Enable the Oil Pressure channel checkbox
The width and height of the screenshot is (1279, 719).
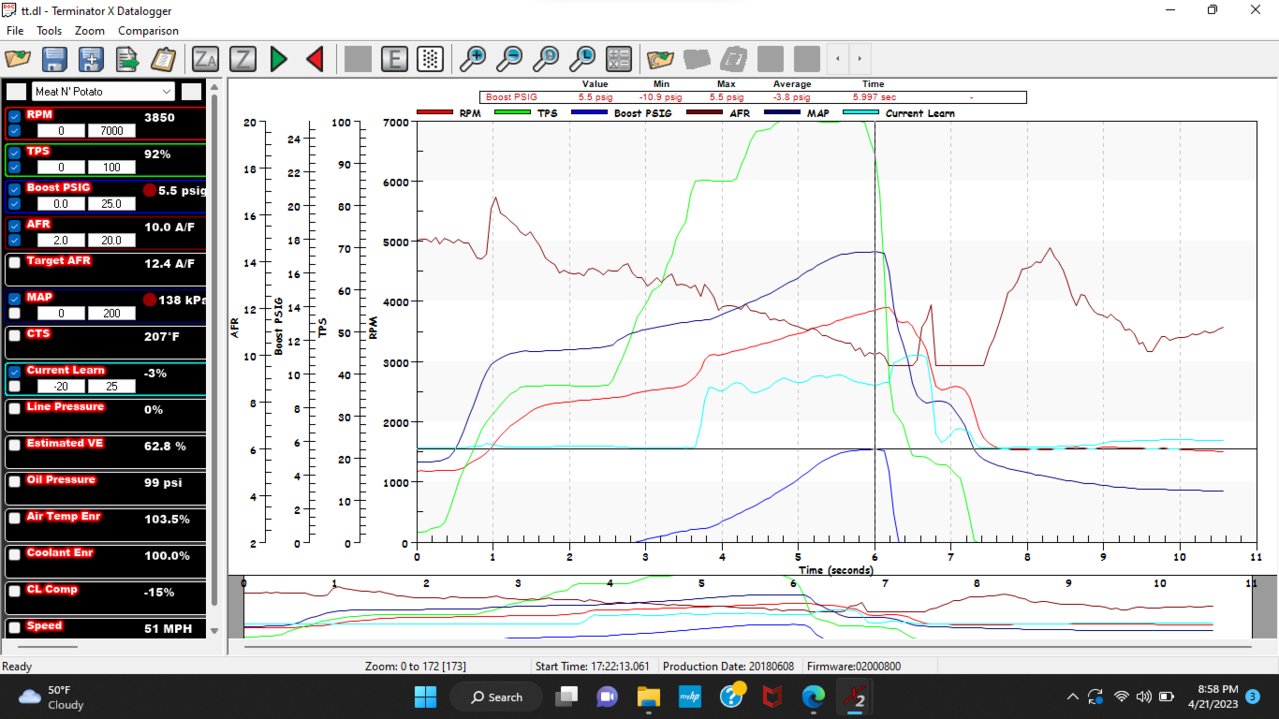point(15,482)
